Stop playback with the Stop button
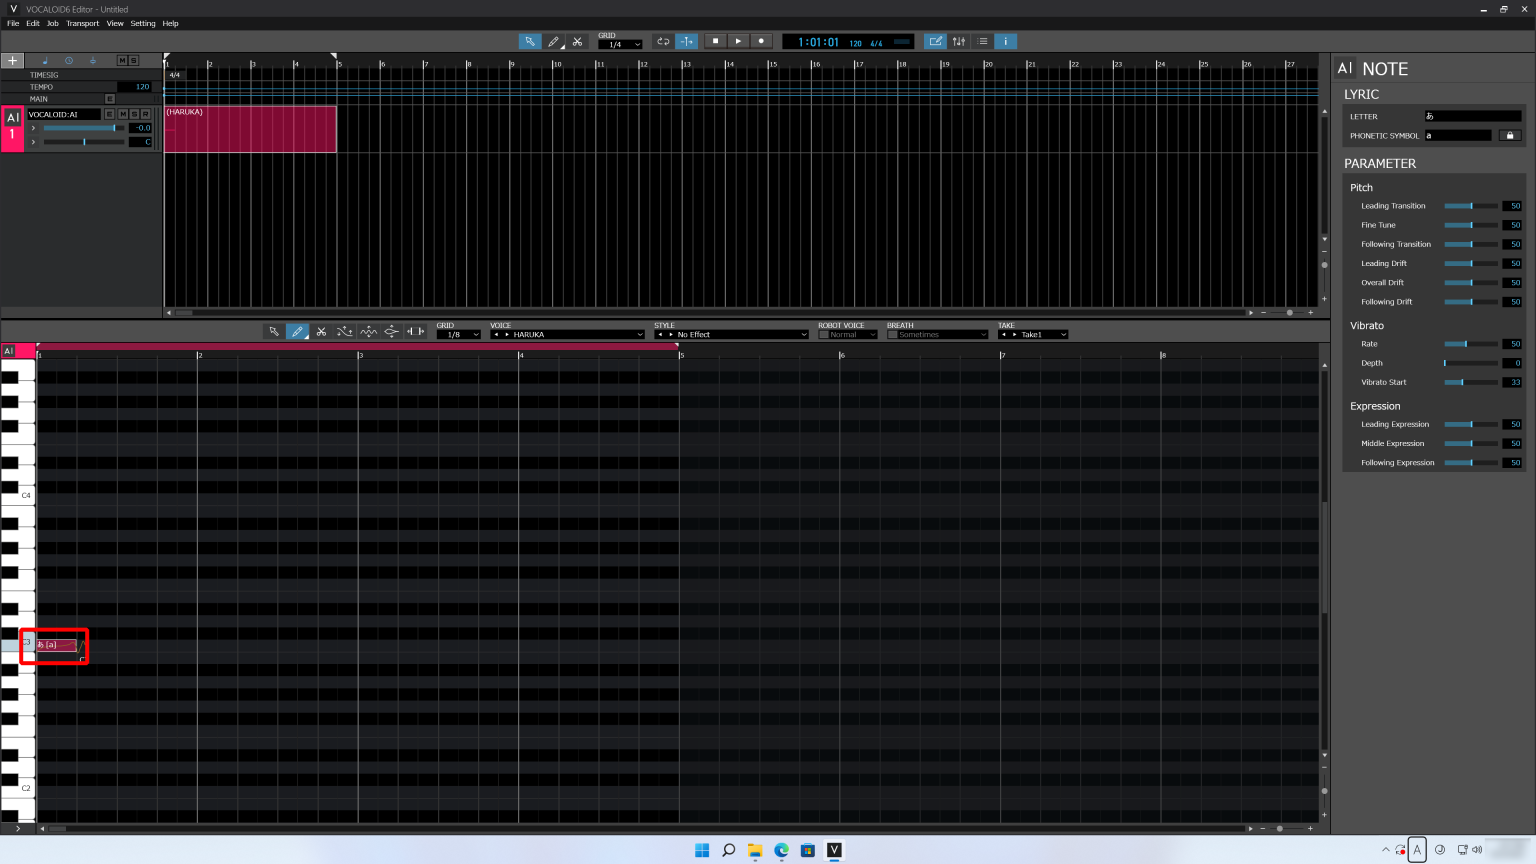1536x864 pixels. 714,41
